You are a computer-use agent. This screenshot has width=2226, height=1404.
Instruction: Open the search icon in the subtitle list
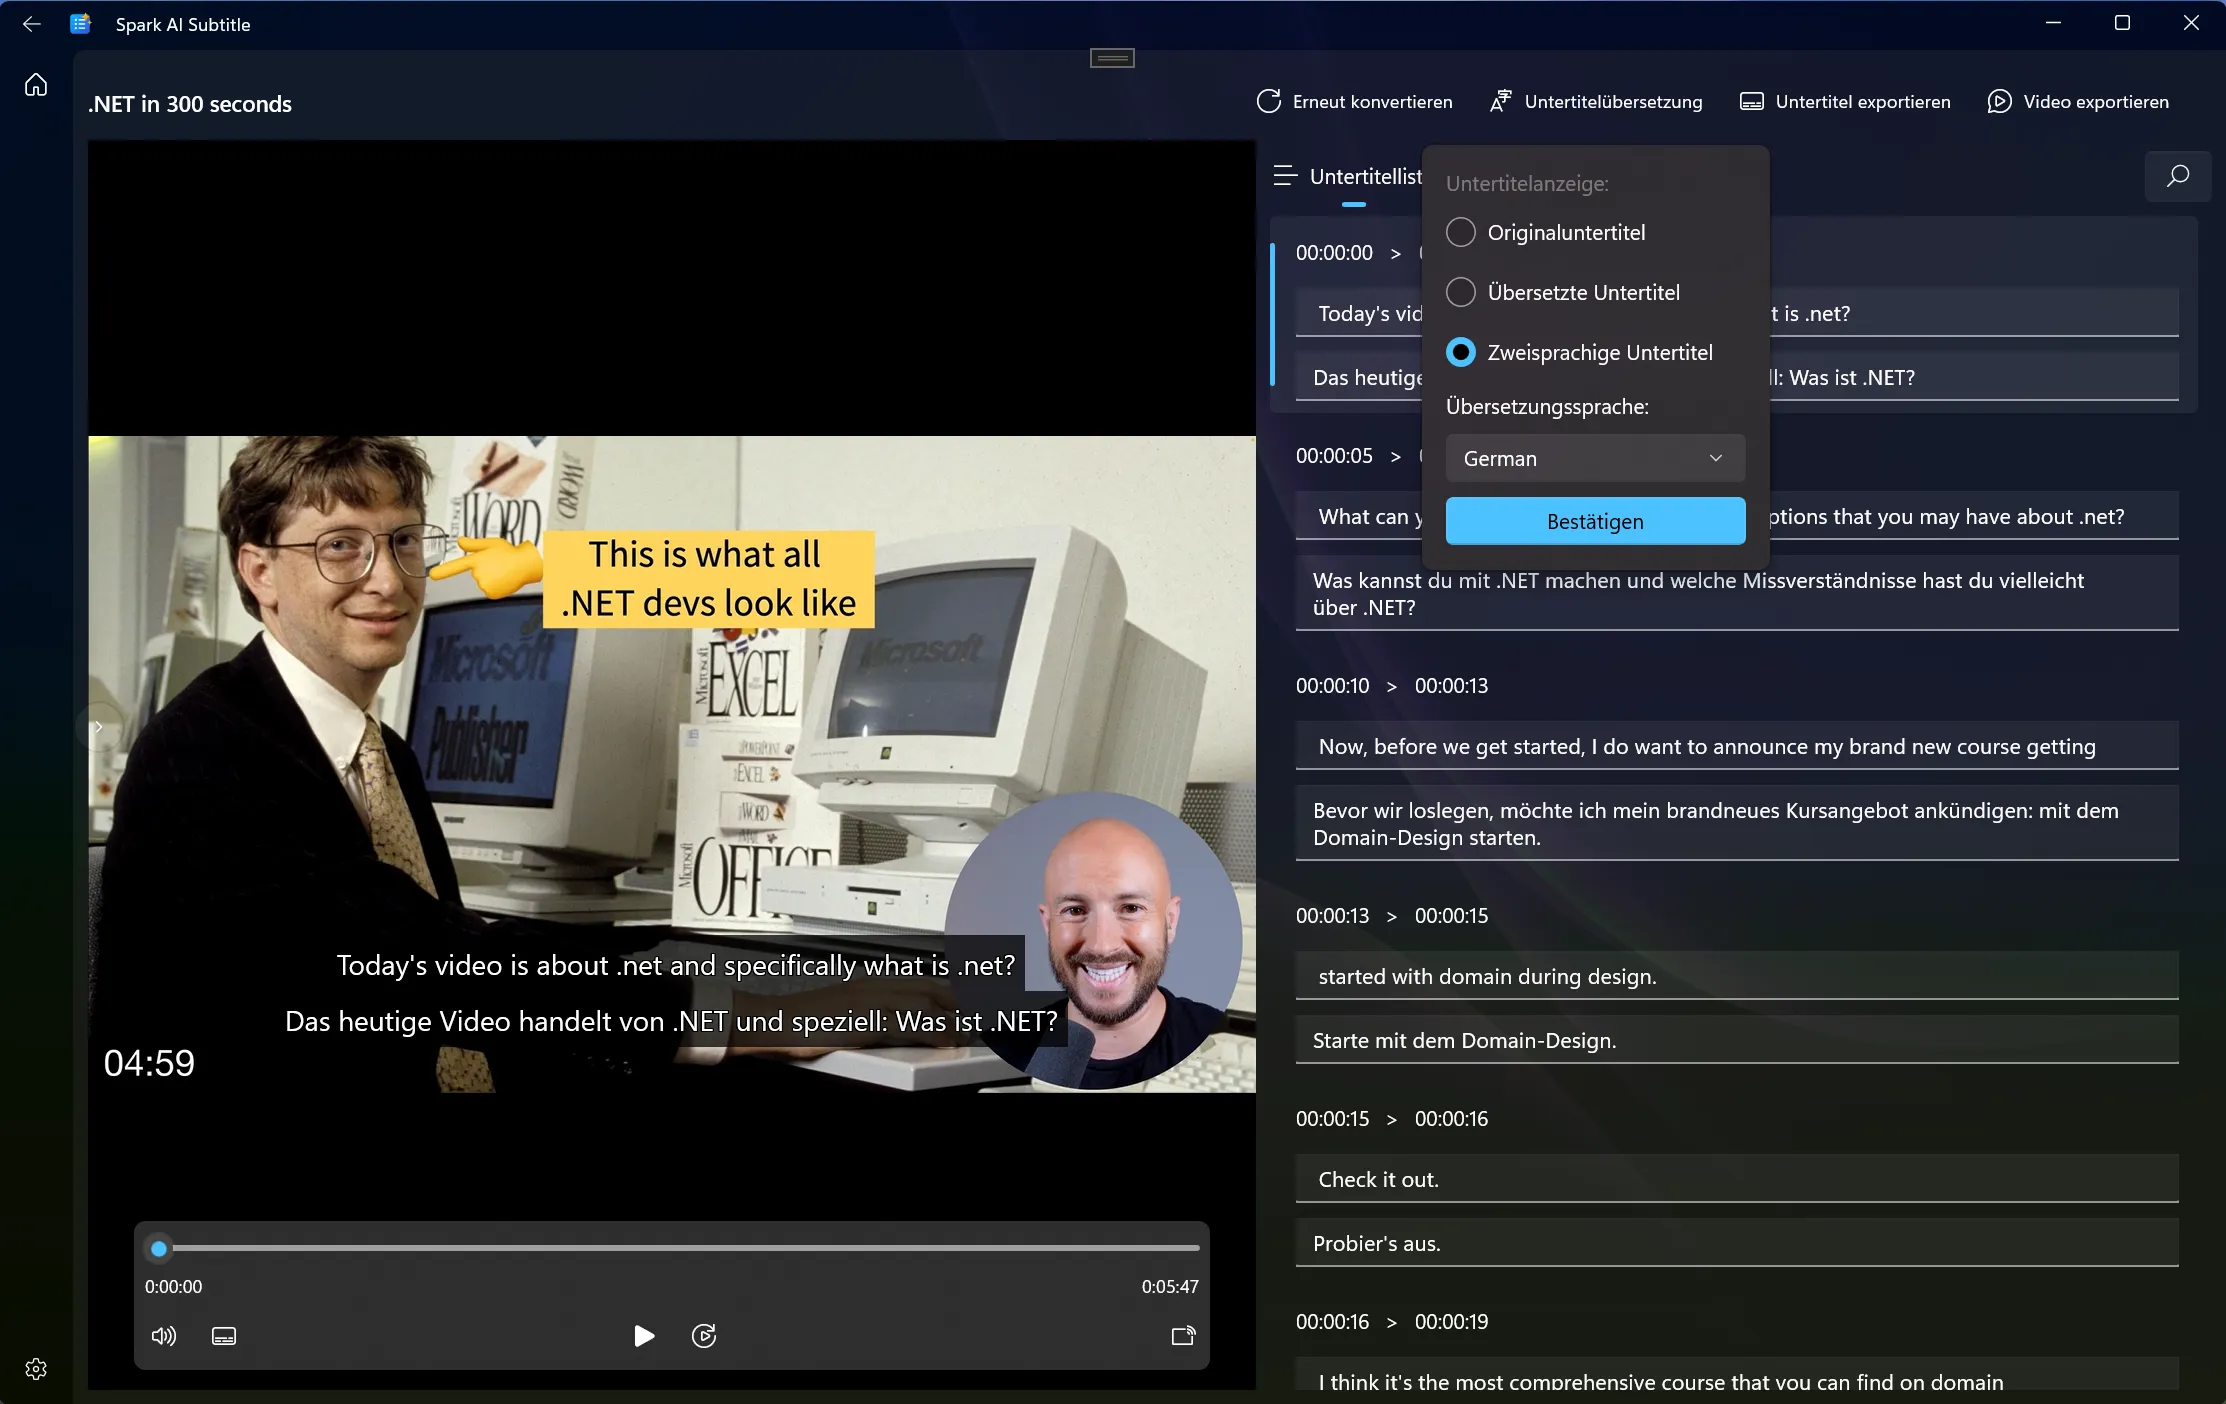(x=2177, y=177)
